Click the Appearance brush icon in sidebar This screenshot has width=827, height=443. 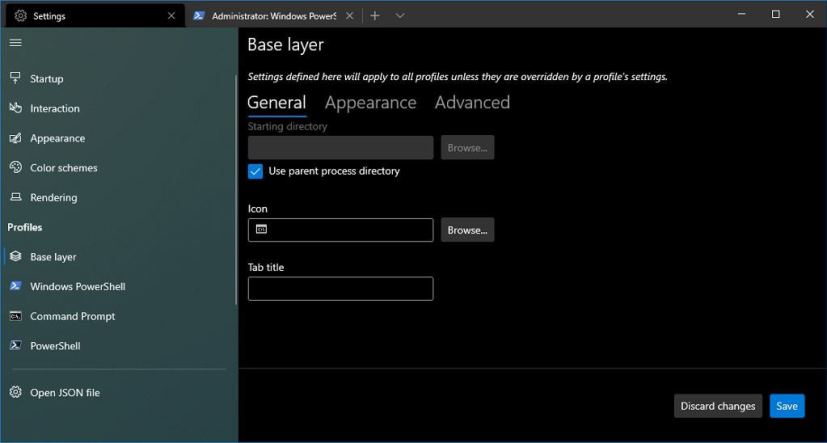[x=16, y=138]
